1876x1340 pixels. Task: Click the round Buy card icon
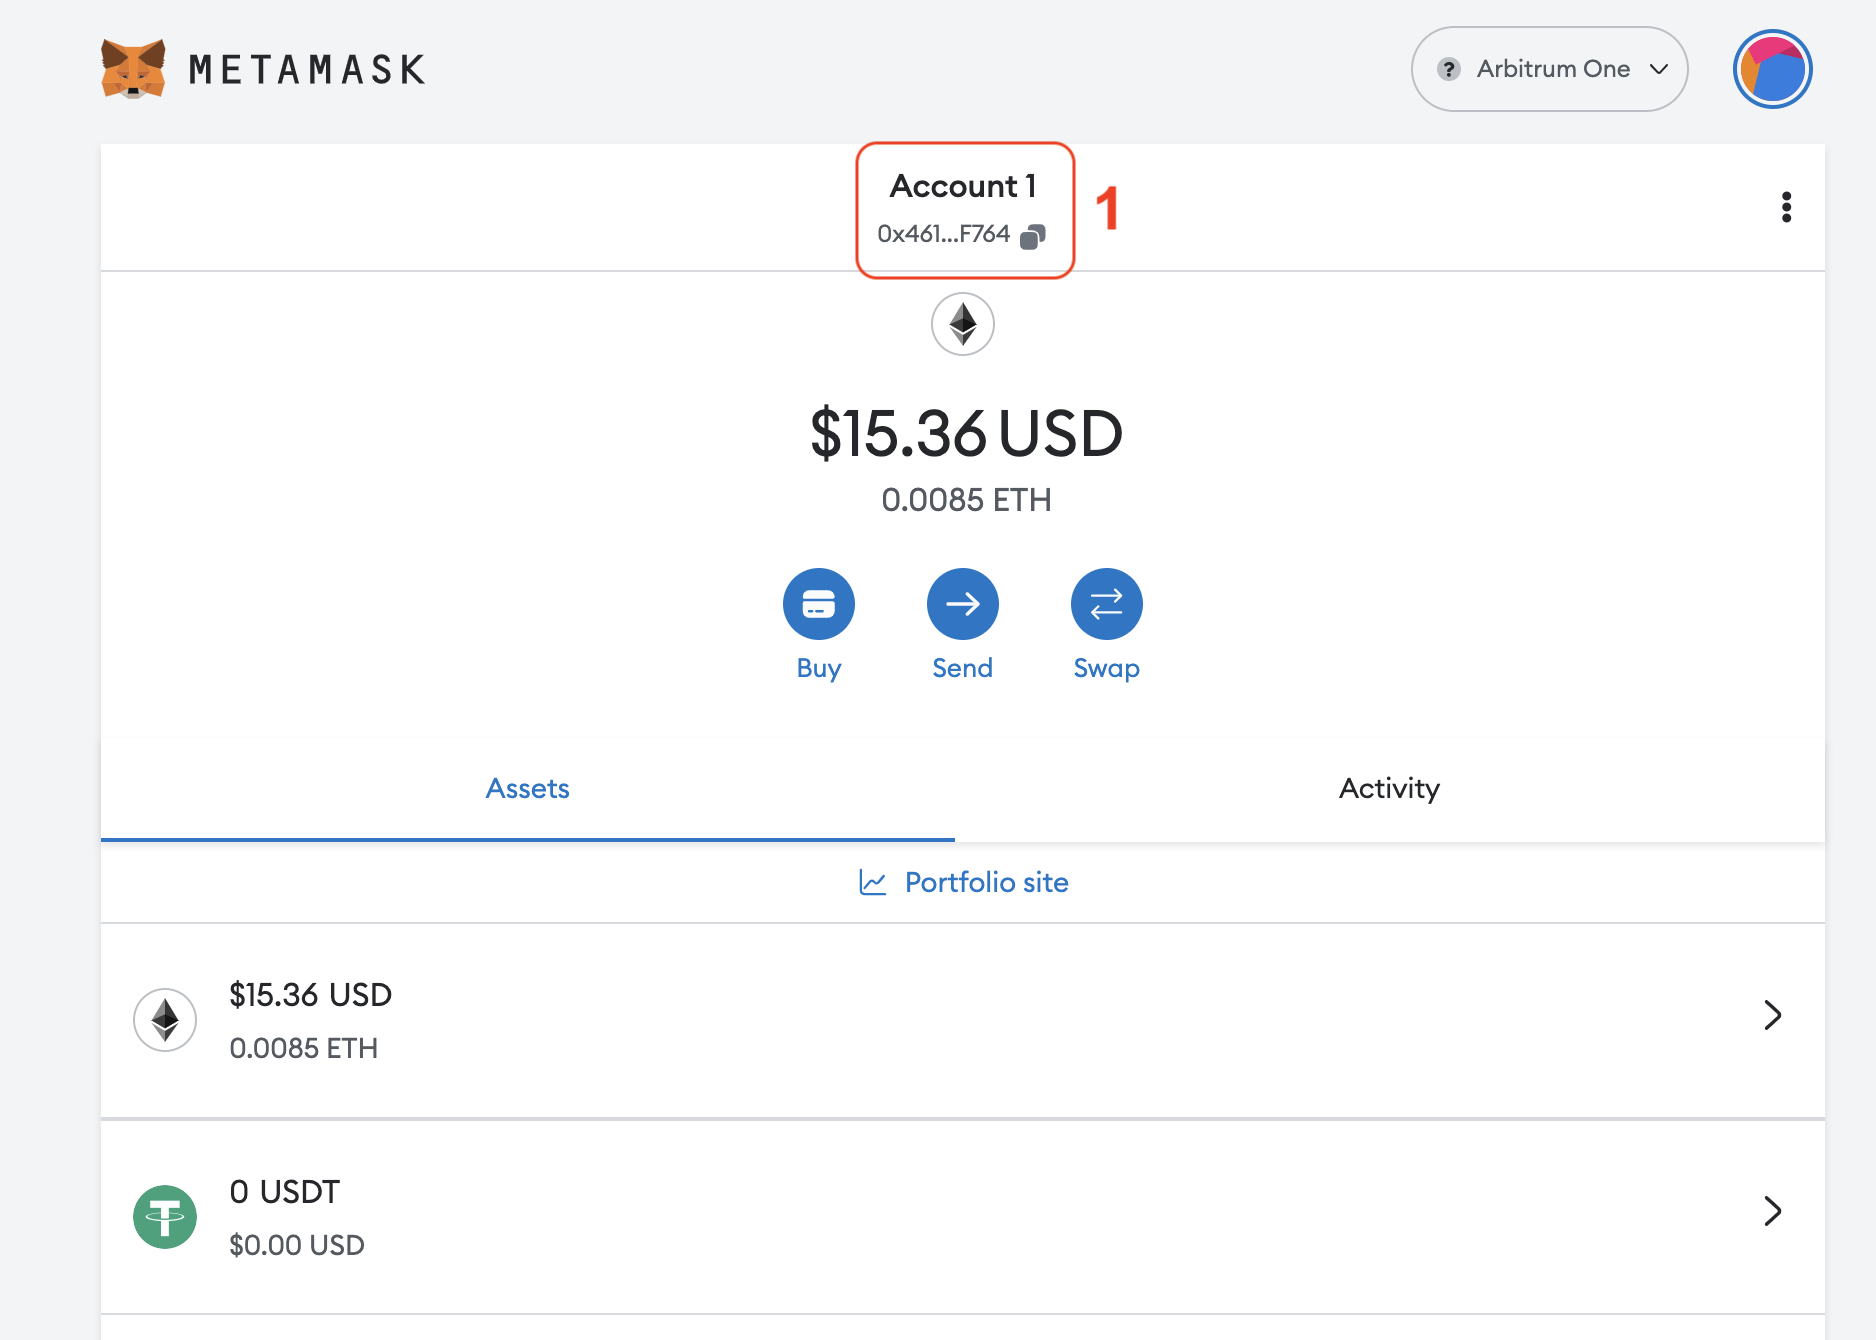tap(818, 604)
